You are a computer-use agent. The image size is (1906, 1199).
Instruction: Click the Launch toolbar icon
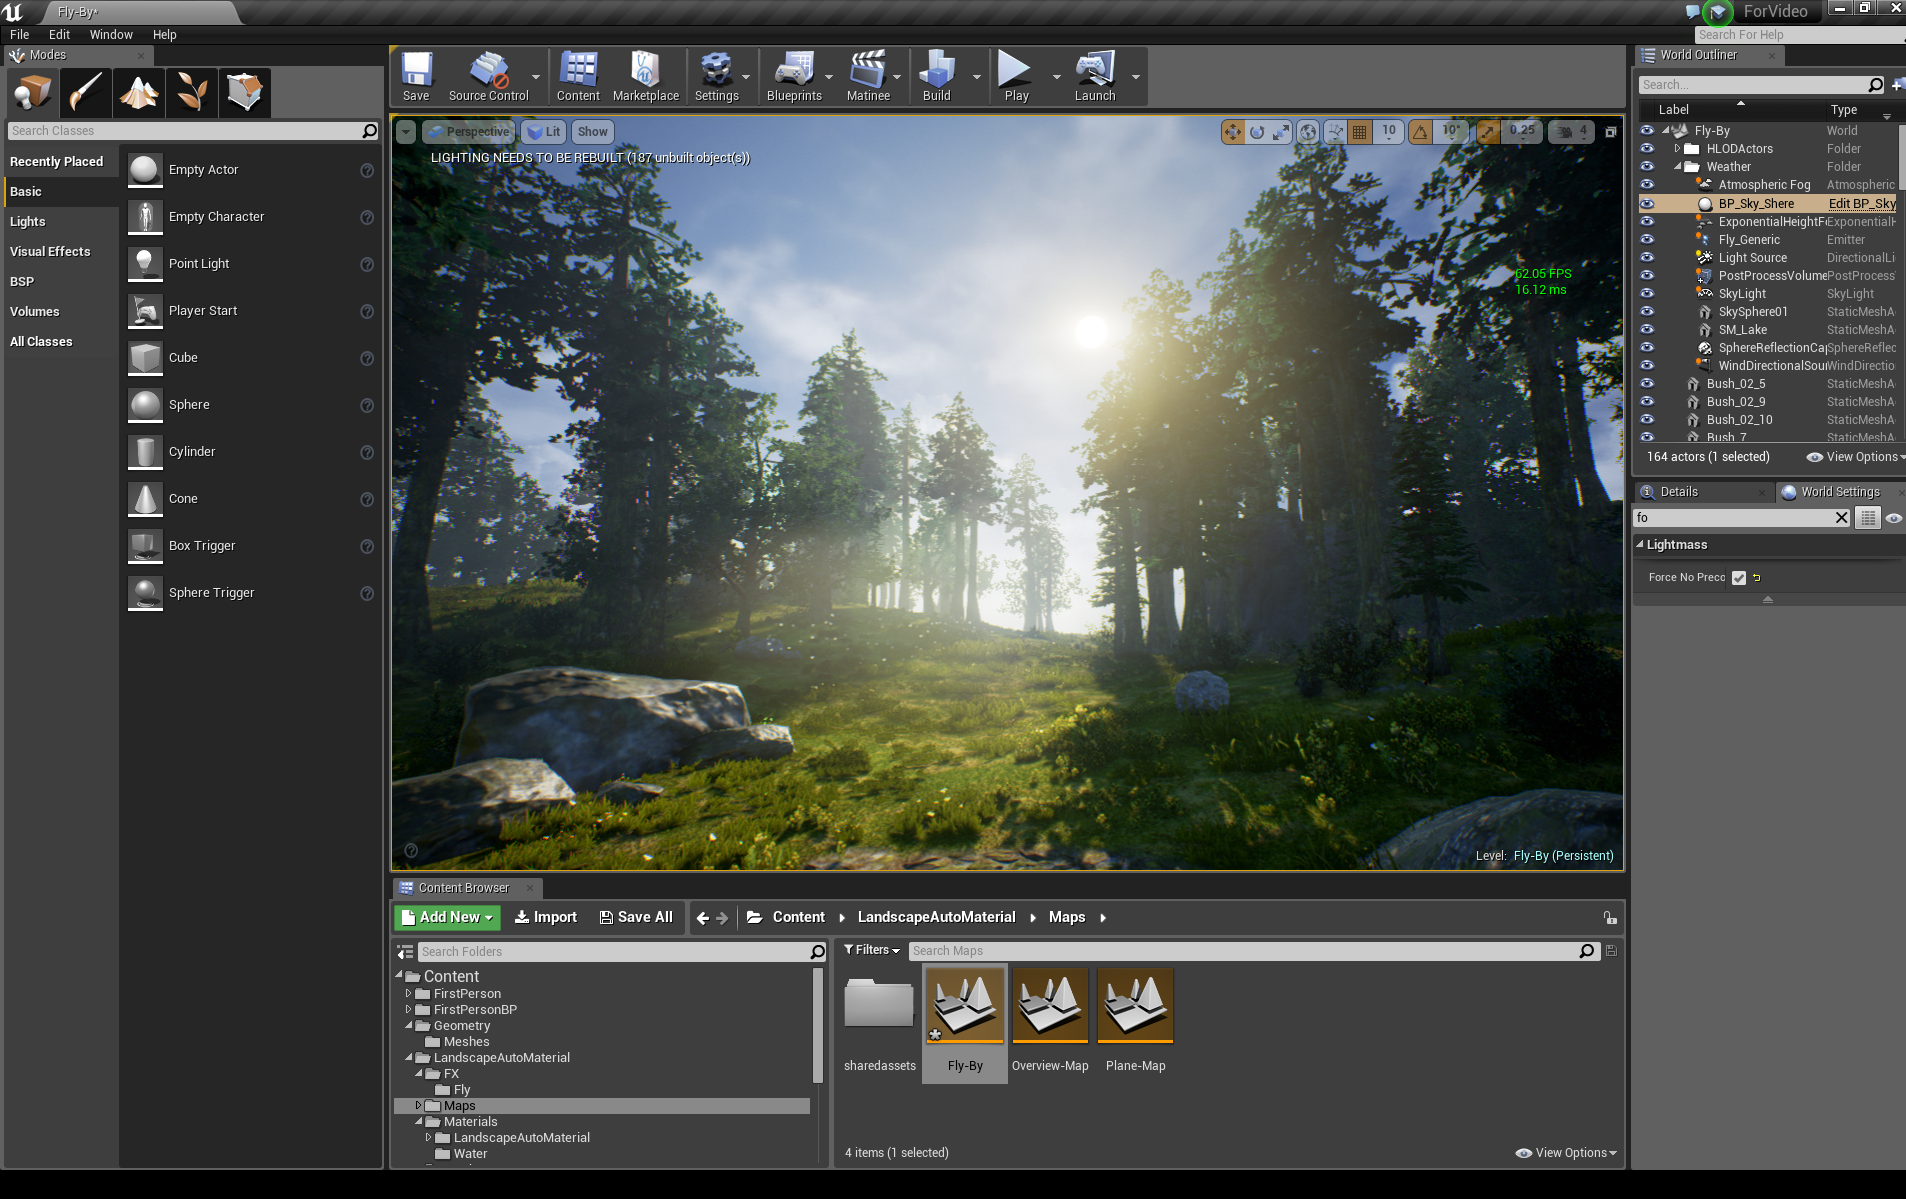point(1095,77)
